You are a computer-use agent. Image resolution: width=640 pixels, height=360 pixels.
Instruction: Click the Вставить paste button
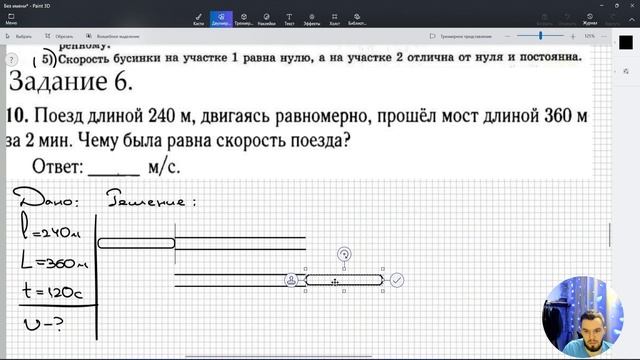[x=544, y=19]
